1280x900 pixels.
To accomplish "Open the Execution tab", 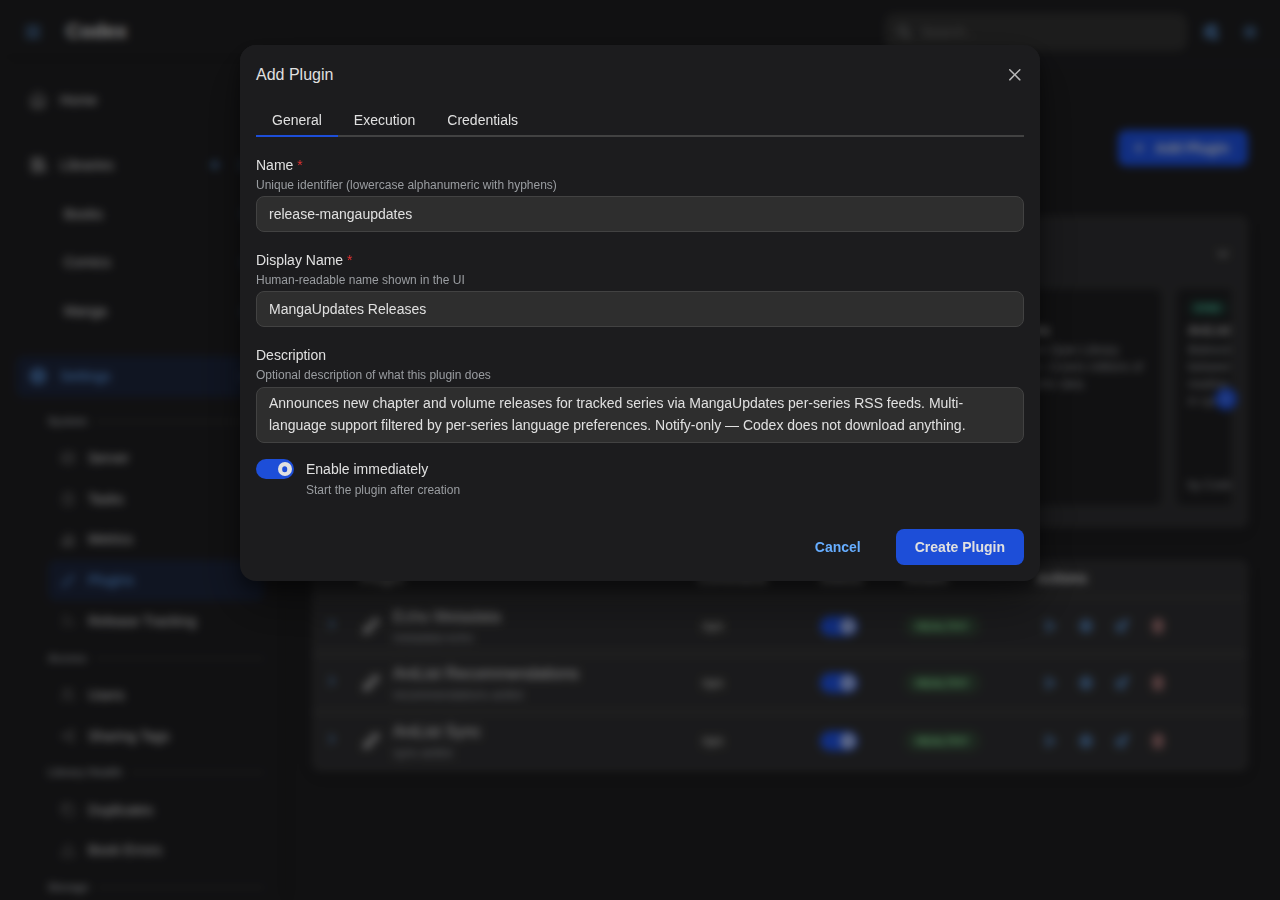I will coord(384,120).
